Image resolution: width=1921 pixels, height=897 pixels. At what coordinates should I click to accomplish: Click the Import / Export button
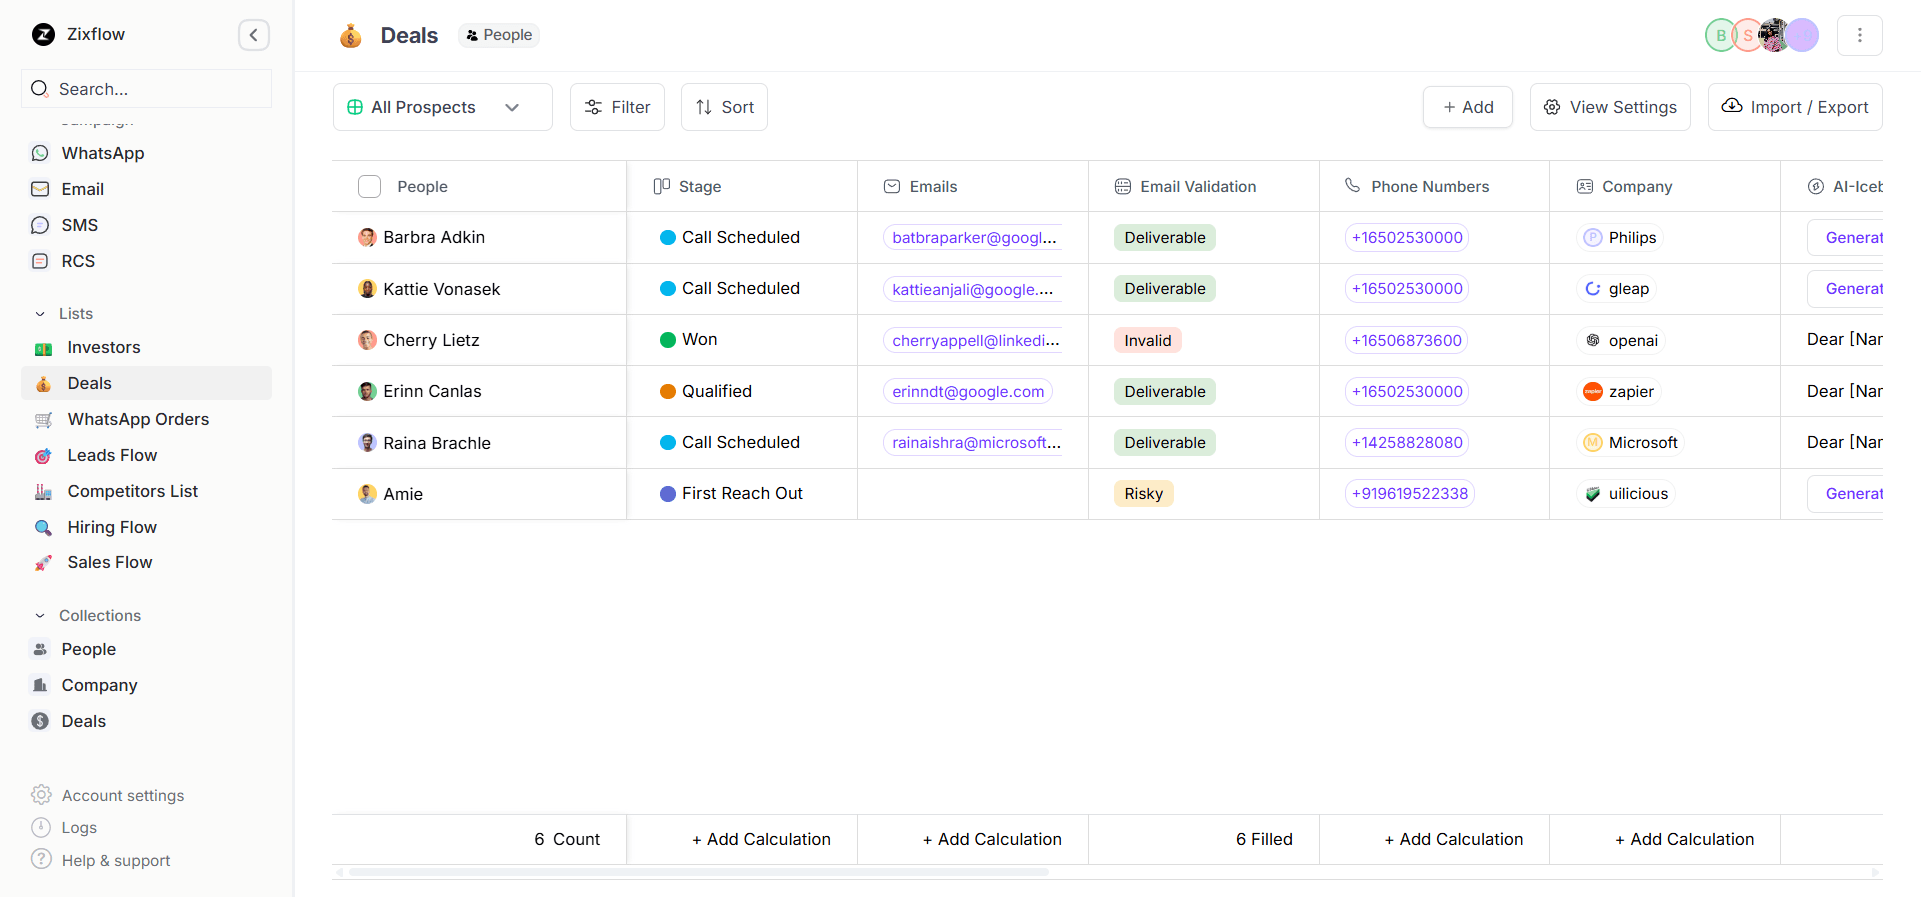(x=1794, y=107)
